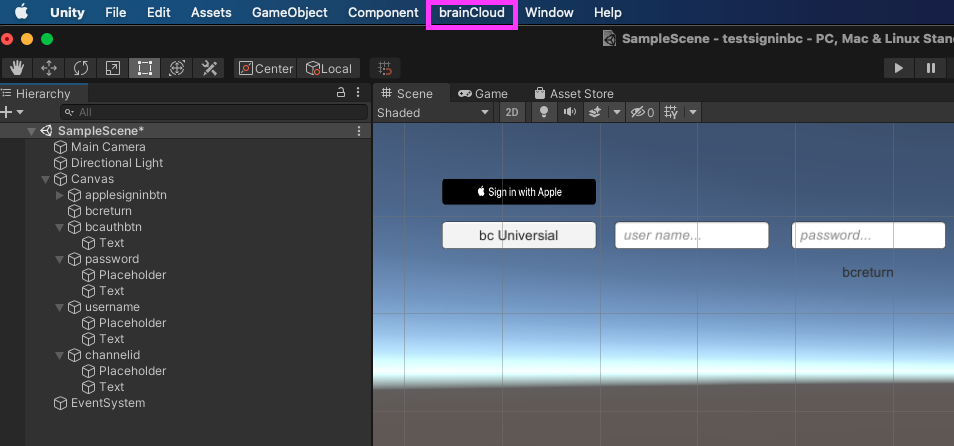Click the Sign in with Apple button
This screenshot has width=954, height=446.
point(519,192)
